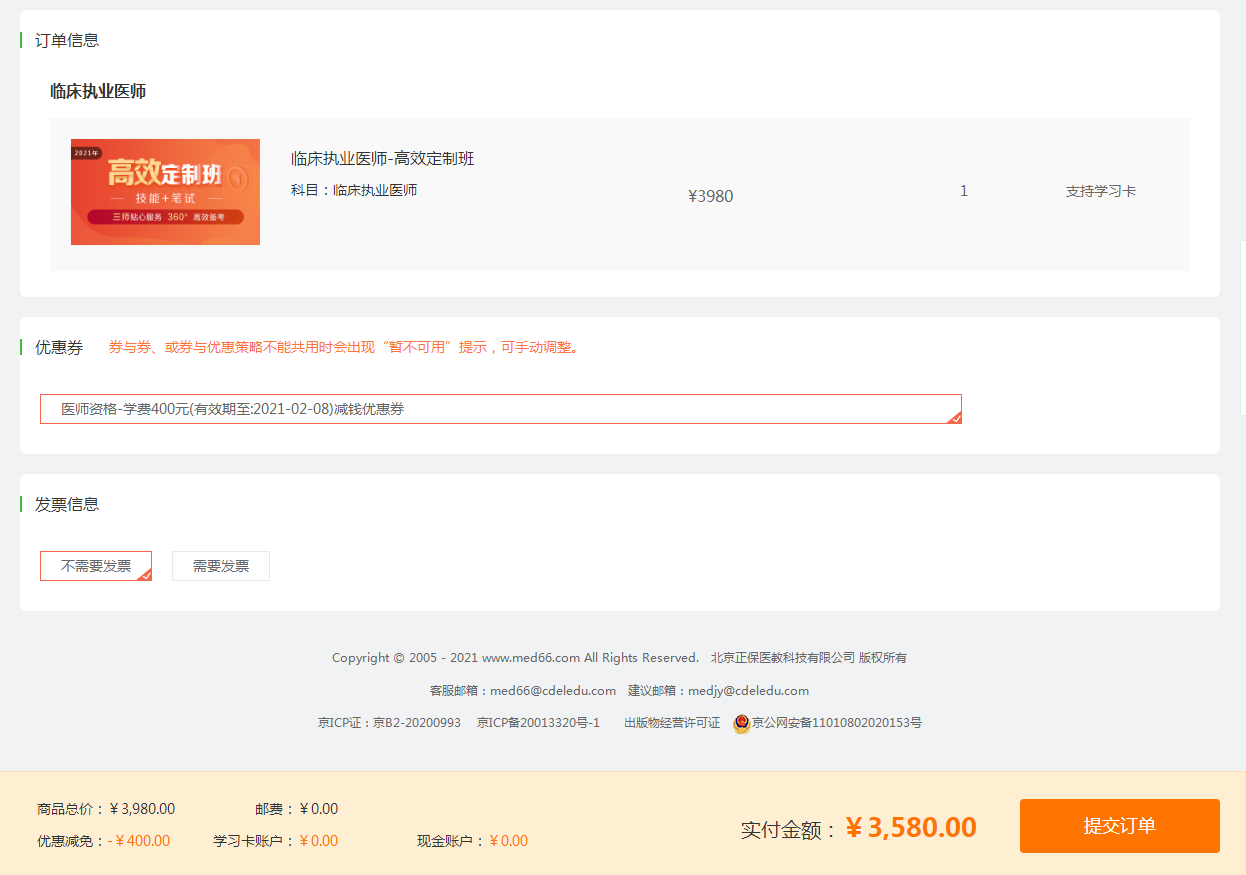Image resolution: width=1246 pixels, height=875 pixels.
Task: Click the checkmark corner on 不需要发票
Action: tap(145, 574)
